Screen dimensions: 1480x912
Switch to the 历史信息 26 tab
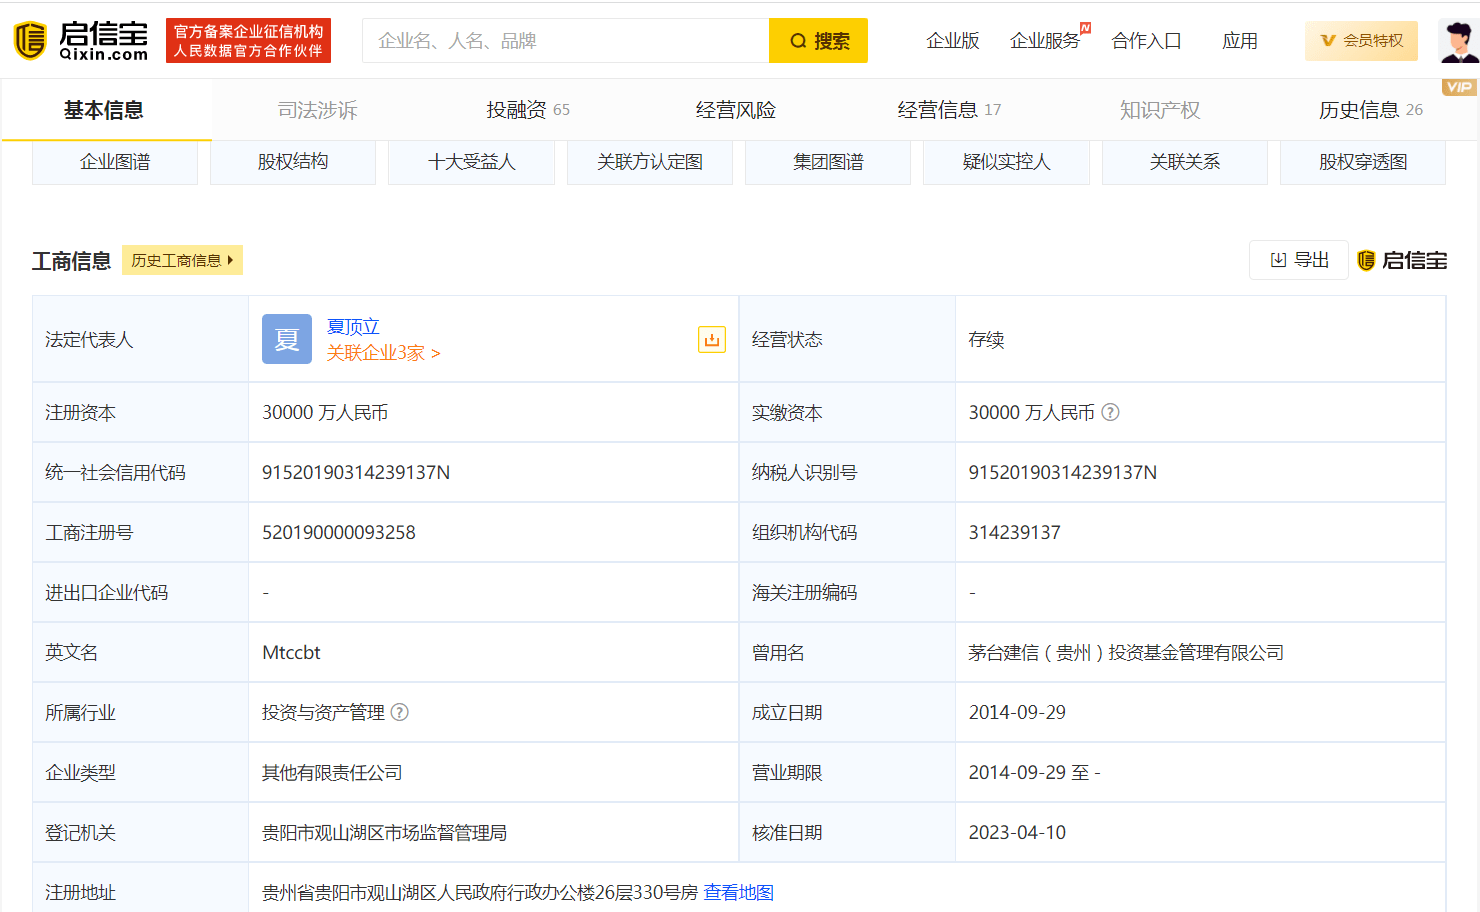coord(1371,110)
